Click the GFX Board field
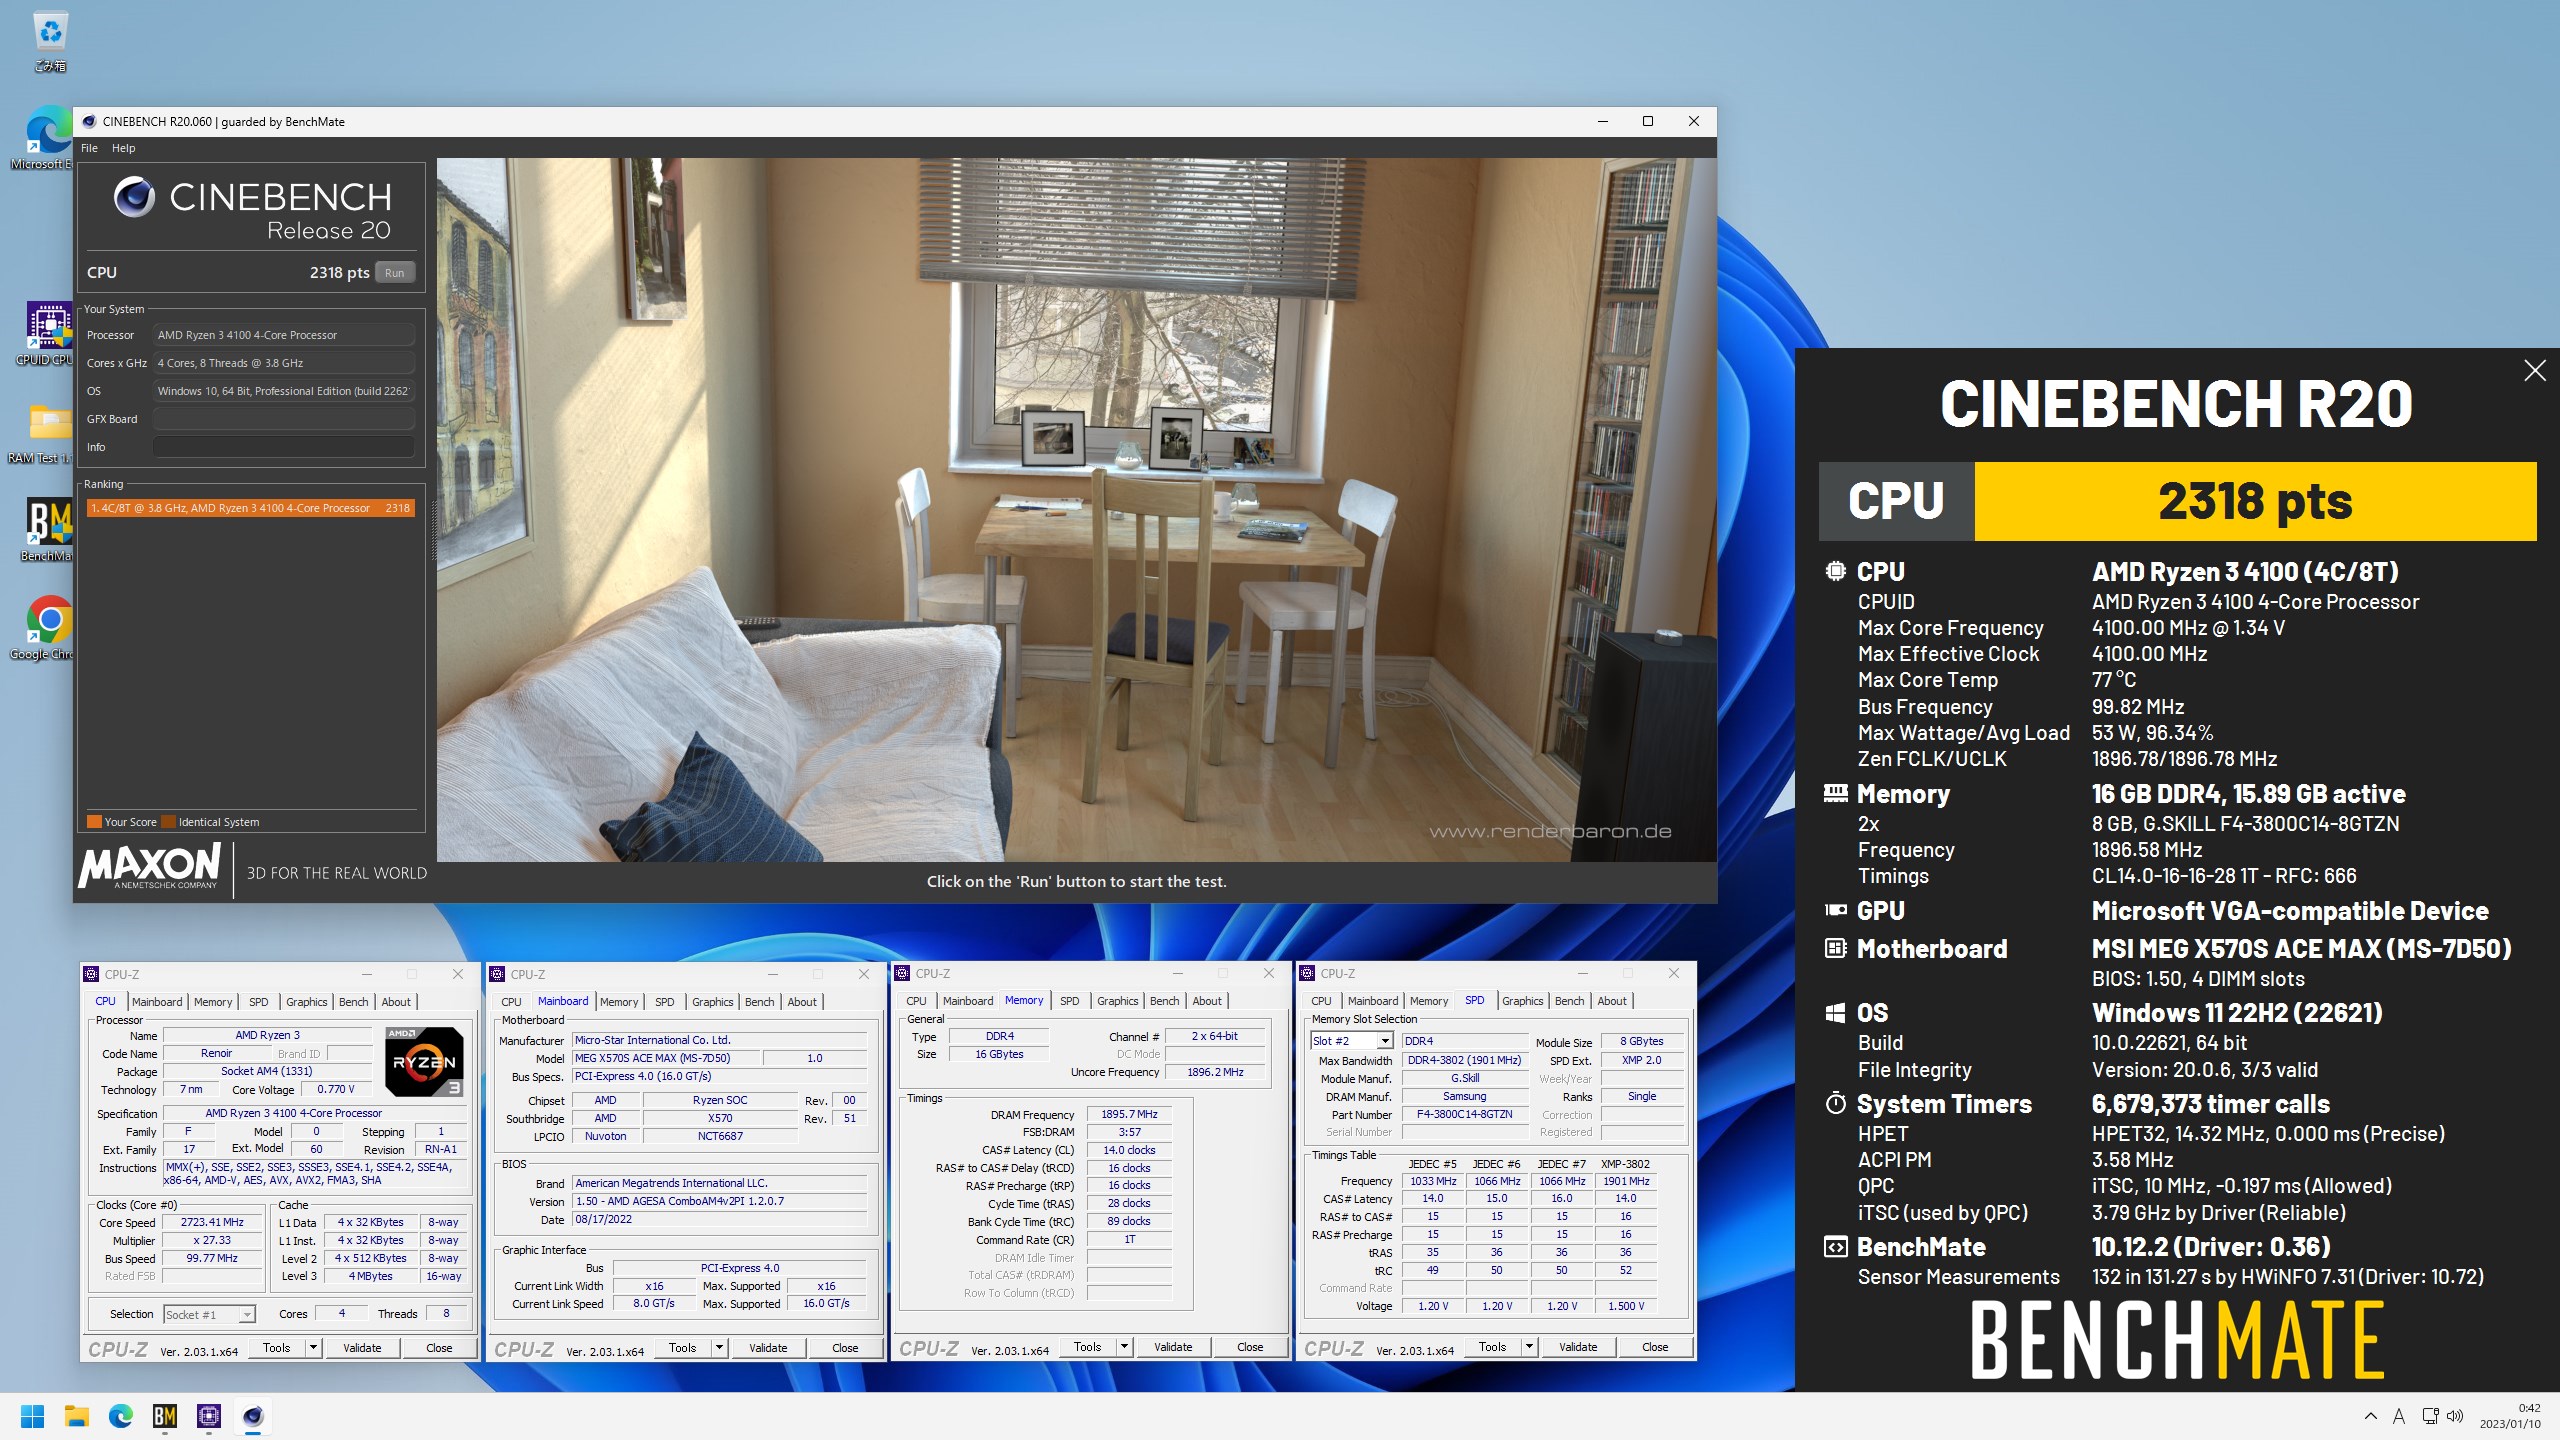 coord(283,419)
